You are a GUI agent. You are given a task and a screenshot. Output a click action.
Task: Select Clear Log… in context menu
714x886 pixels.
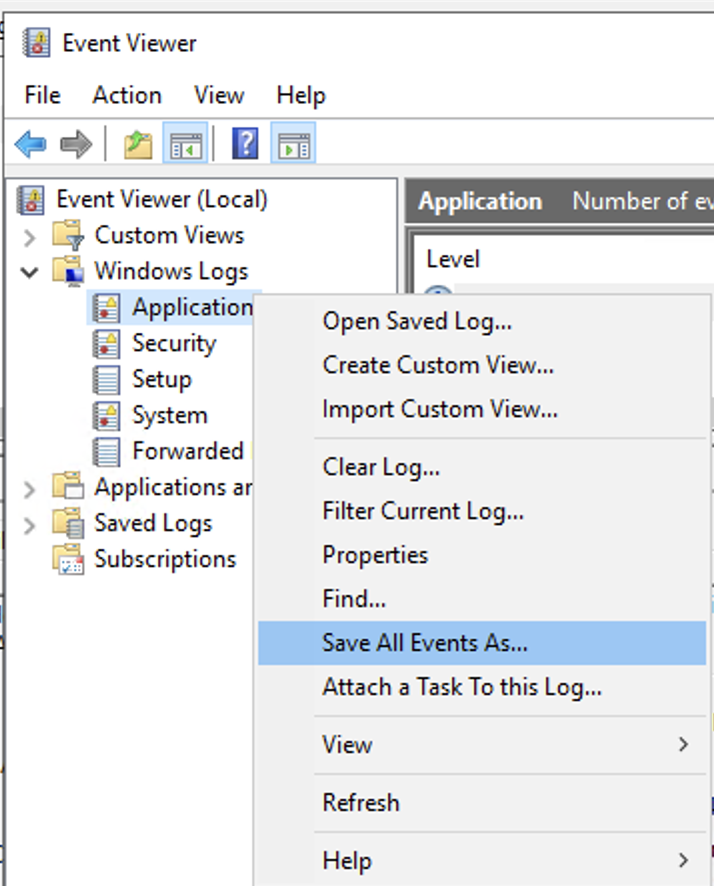(380, 467)
